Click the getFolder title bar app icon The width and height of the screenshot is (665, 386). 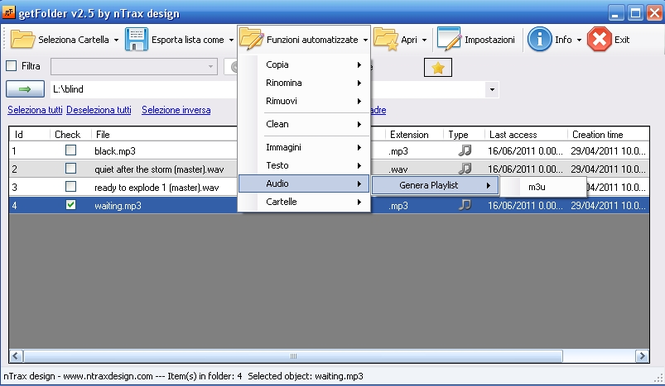pos(8,12)
